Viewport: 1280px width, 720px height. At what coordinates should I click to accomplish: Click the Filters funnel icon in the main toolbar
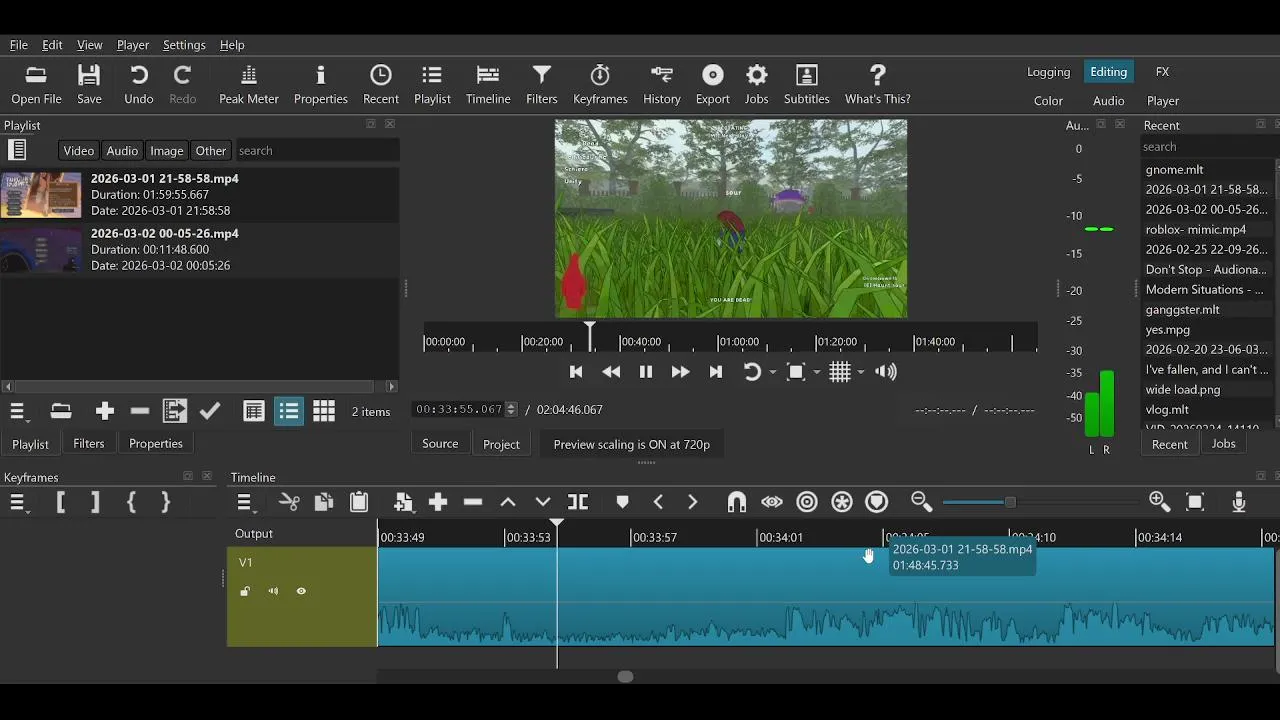point(542,85)
